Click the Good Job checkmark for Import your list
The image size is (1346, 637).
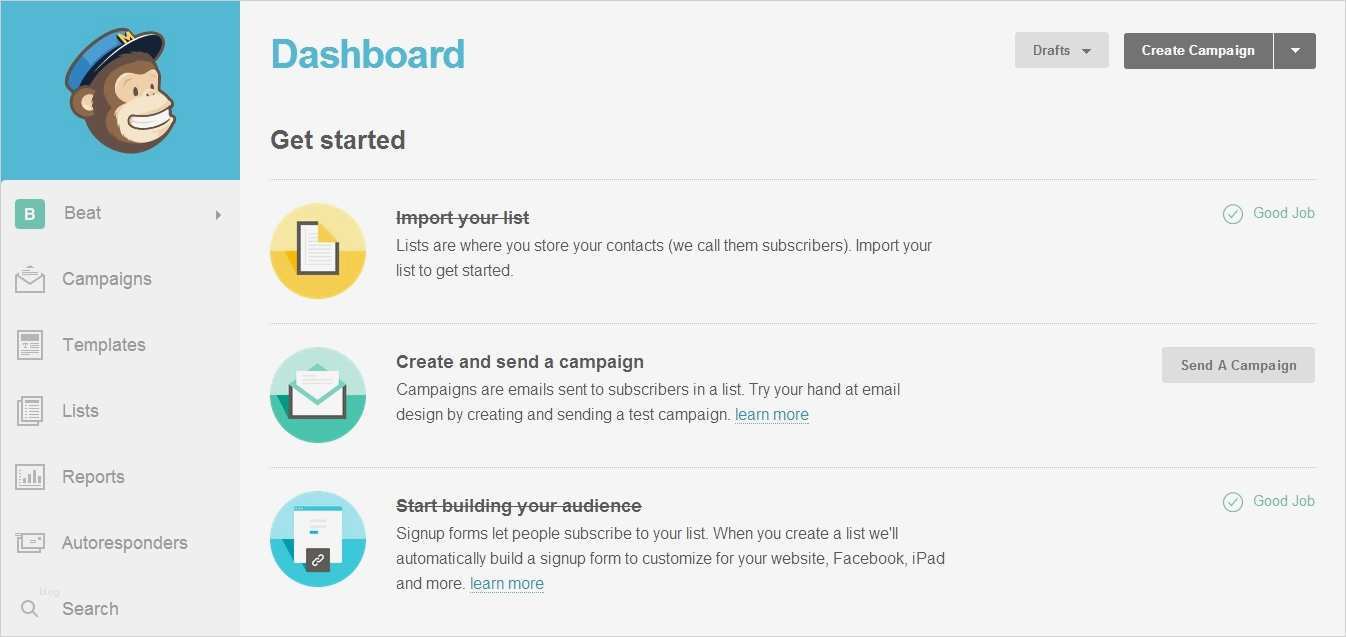pos(1232,213)
